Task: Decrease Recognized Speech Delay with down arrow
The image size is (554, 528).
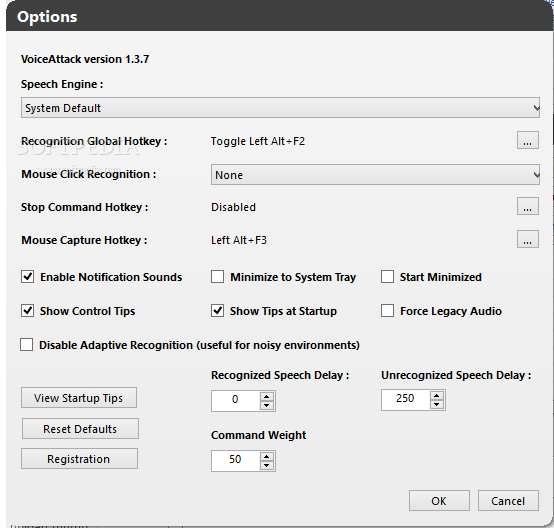Action: [267, 405]
